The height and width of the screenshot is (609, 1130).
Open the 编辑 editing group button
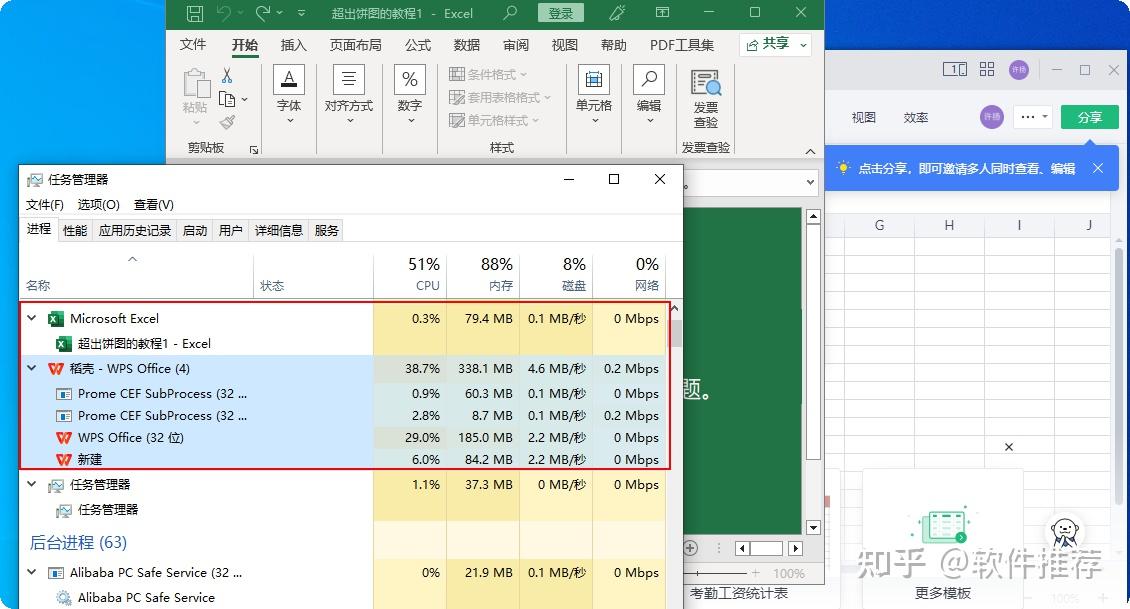click(x=649, y=94)
